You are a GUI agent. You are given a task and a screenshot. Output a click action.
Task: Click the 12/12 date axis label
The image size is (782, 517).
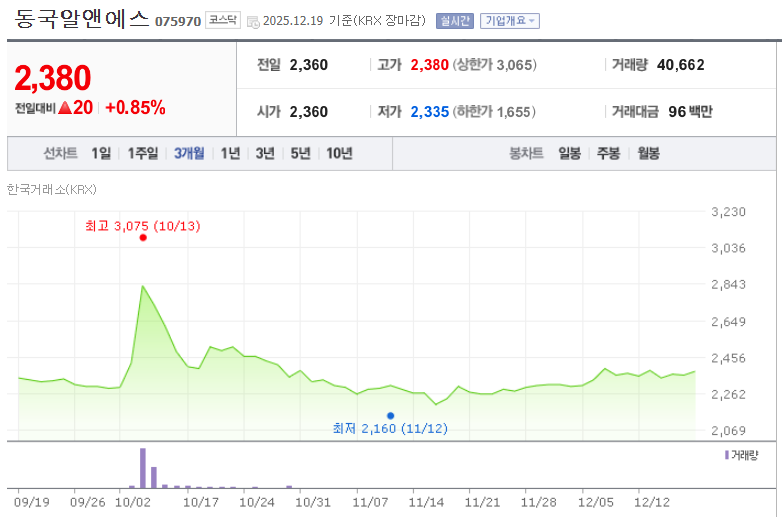tap(651, 503)
